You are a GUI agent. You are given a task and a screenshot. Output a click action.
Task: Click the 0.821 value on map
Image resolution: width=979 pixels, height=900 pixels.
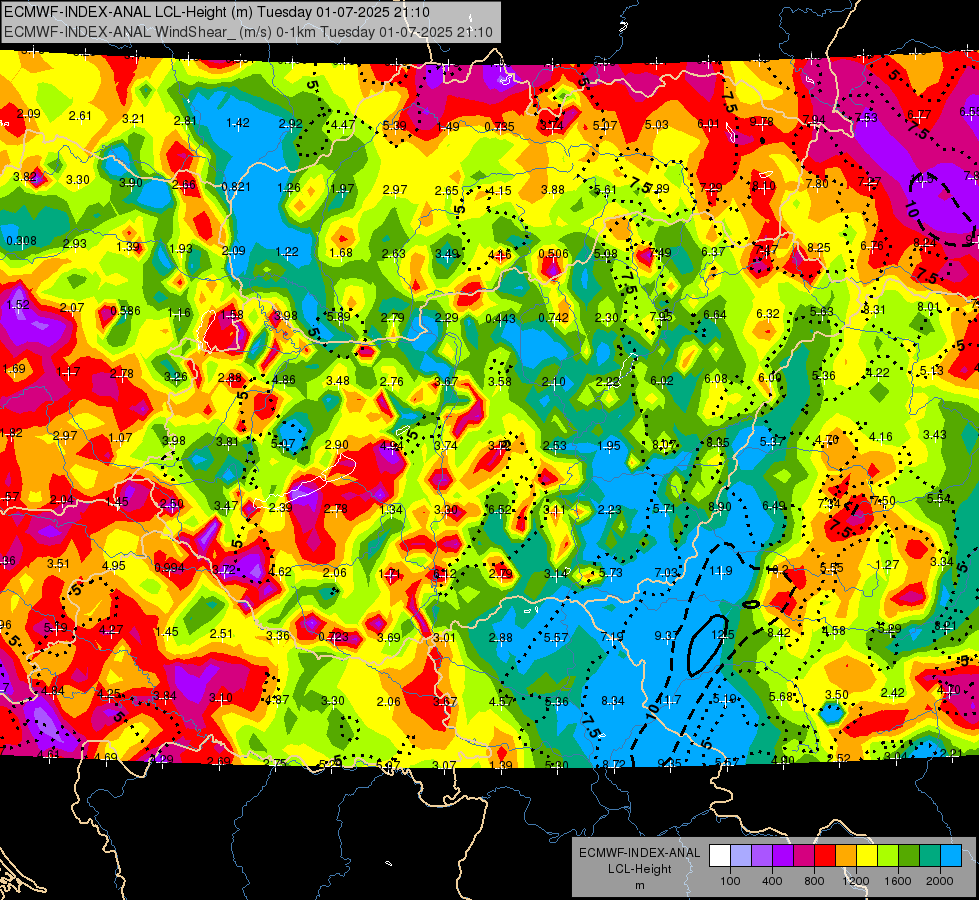tap(236, 186)
